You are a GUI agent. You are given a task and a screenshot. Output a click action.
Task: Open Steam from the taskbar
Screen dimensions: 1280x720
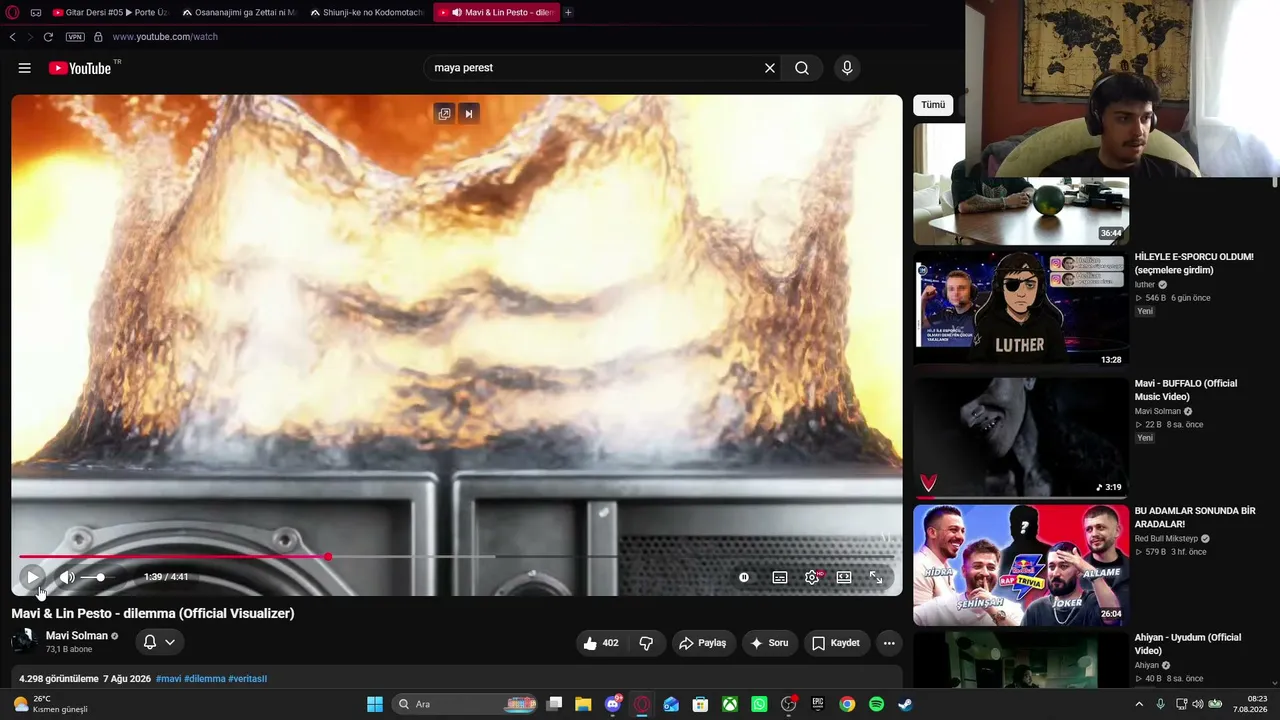point(905,704)
